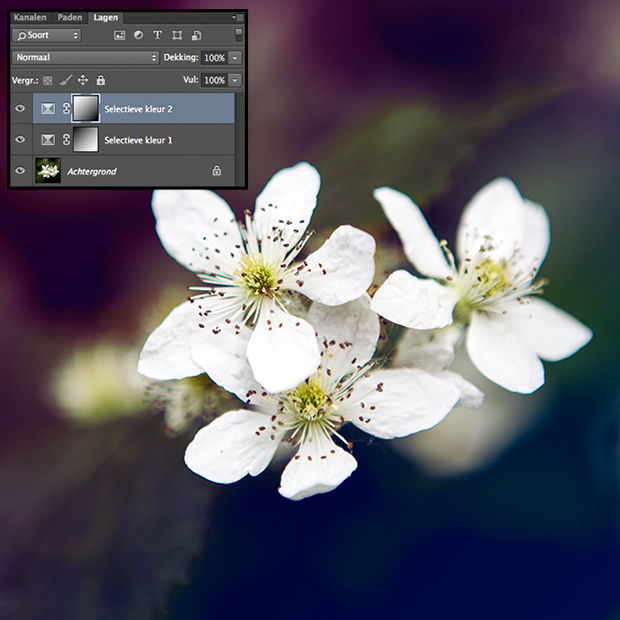This screenshot has width=620, height=620.
Task: Lock all padlock icon beside Vergr.
Action: coord(101,80)
